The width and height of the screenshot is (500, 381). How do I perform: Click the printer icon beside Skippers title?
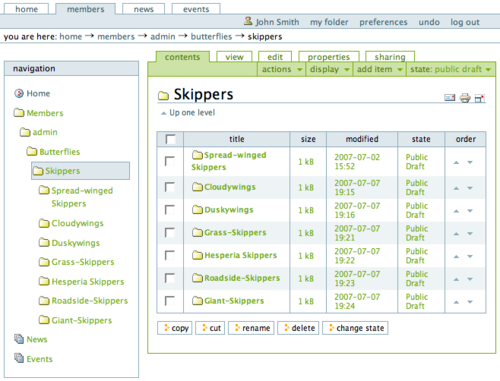click(x=465, y=98)
